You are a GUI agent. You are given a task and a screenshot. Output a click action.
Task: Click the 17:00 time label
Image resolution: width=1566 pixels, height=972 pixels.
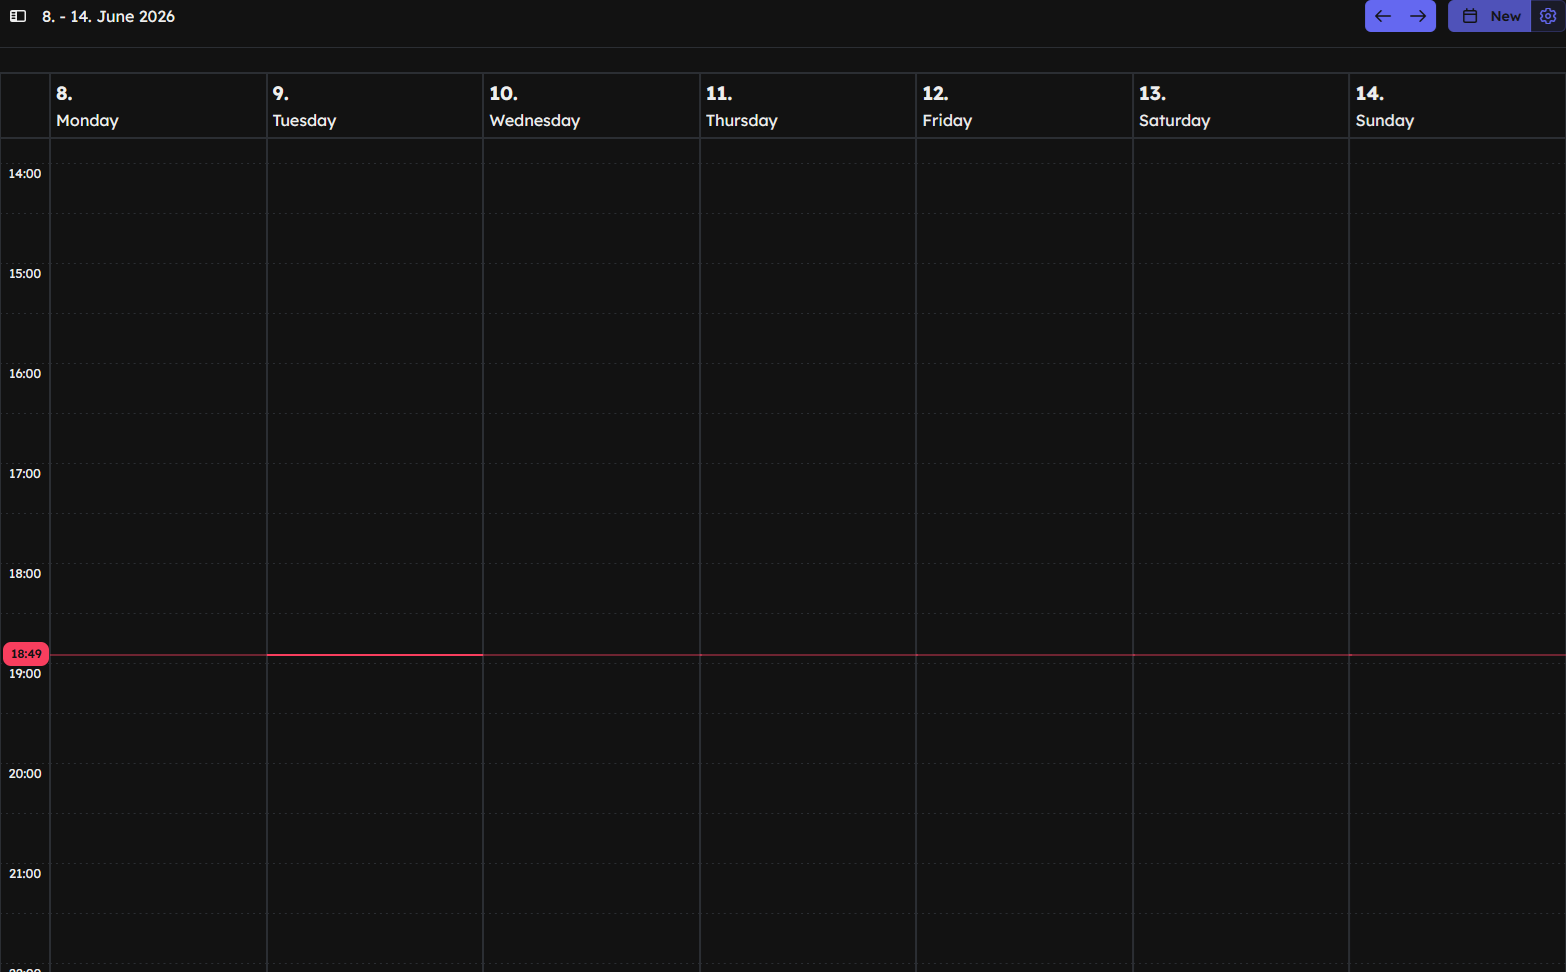pos(25,474)
